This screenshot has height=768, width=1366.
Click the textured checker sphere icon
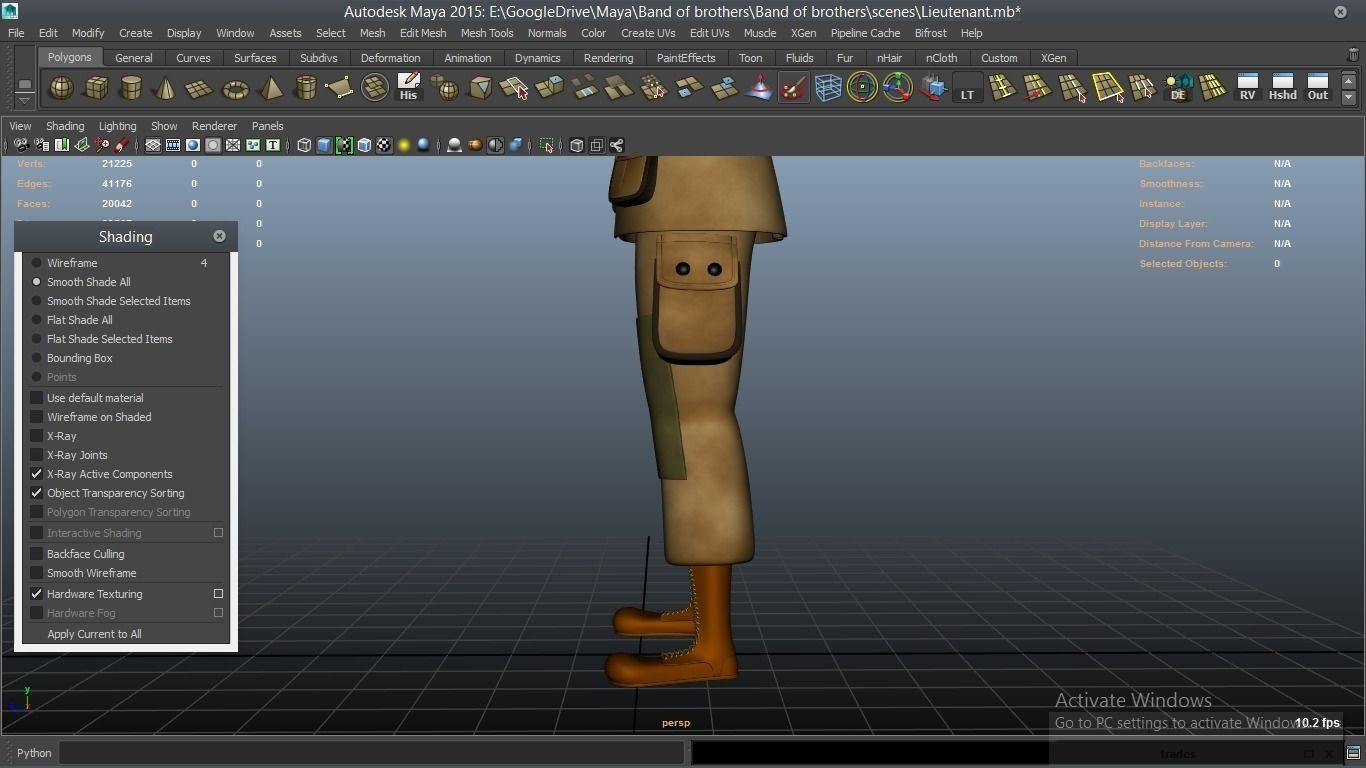pos(384,145)
